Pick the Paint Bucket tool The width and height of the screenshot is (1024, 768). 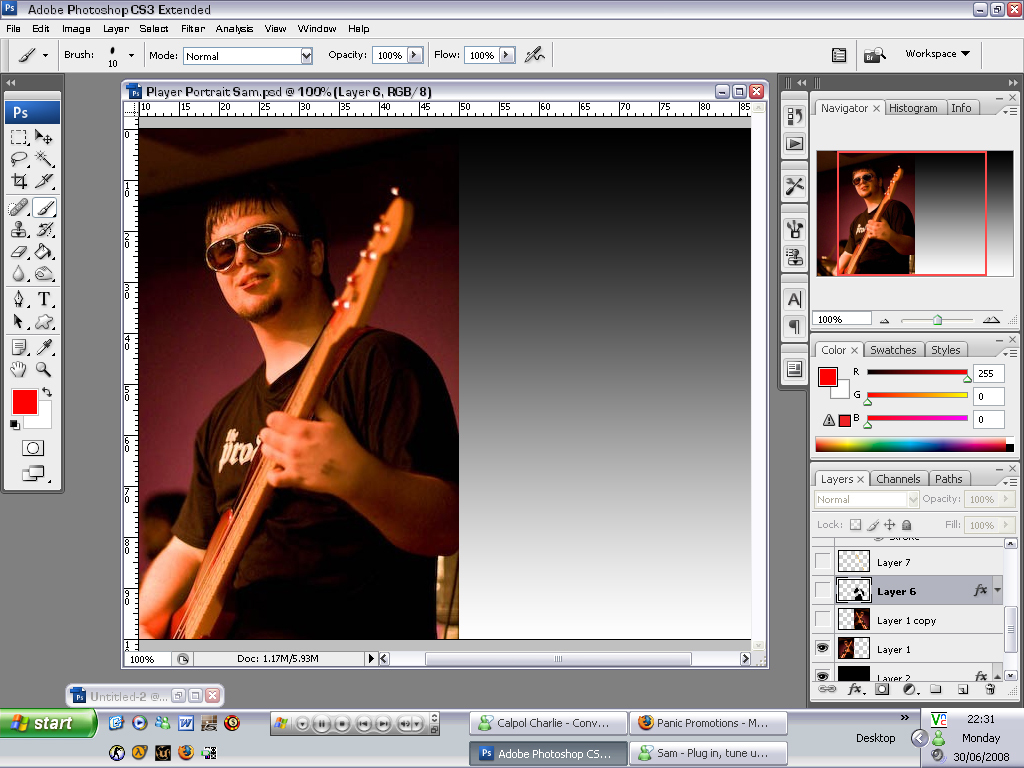(44, 251)
